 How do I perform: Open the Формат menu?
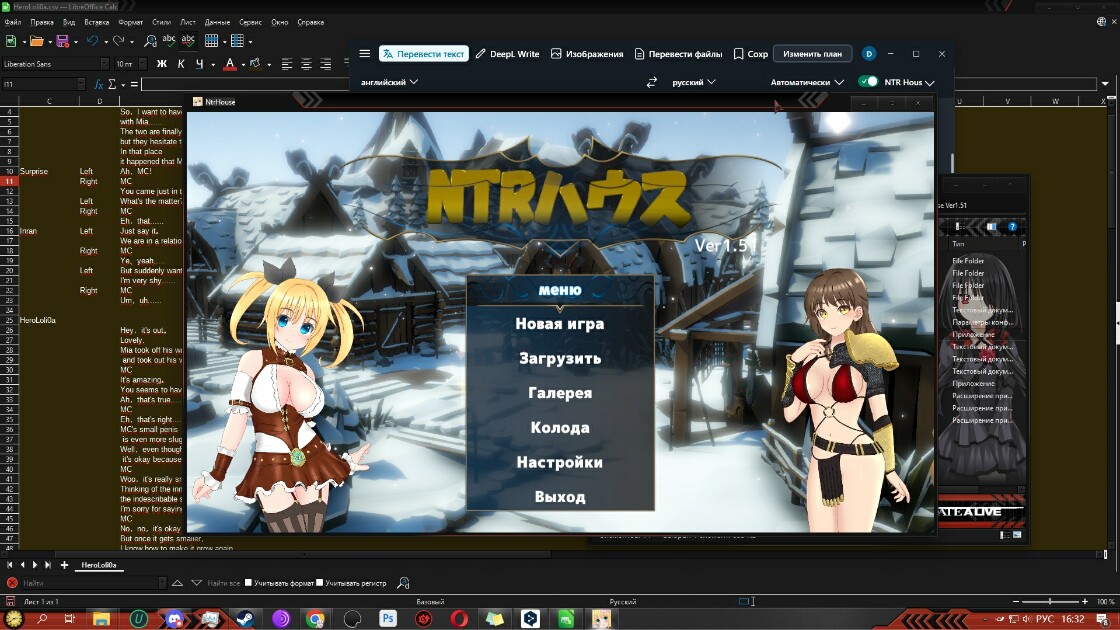pyautogui.click(x=131, y=22)
